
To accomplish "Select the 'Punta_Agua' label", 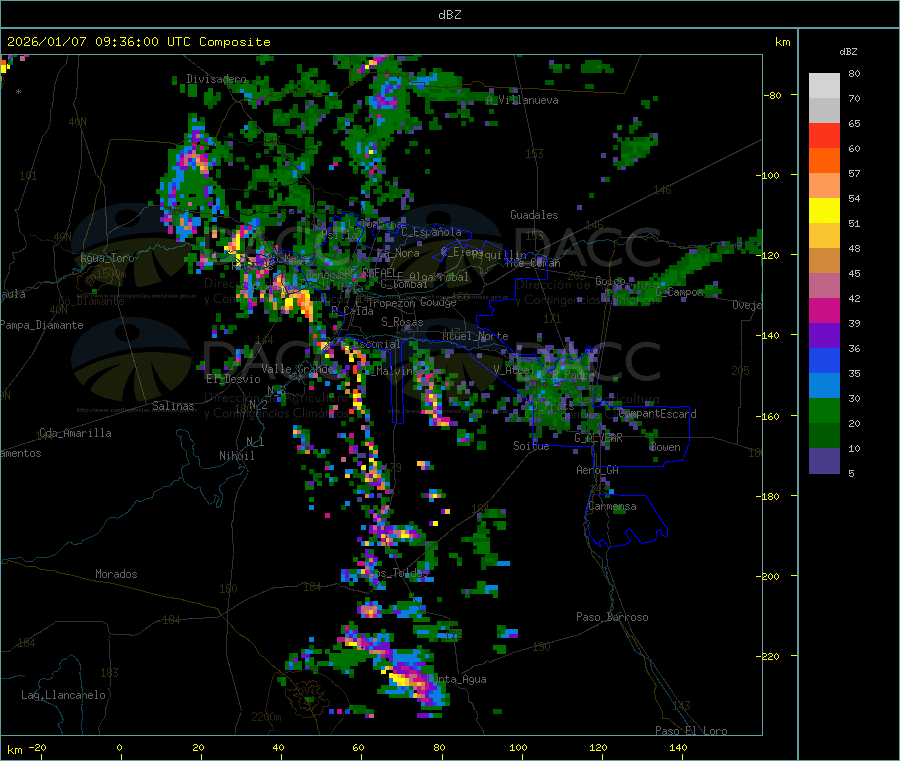I will 457,679.
